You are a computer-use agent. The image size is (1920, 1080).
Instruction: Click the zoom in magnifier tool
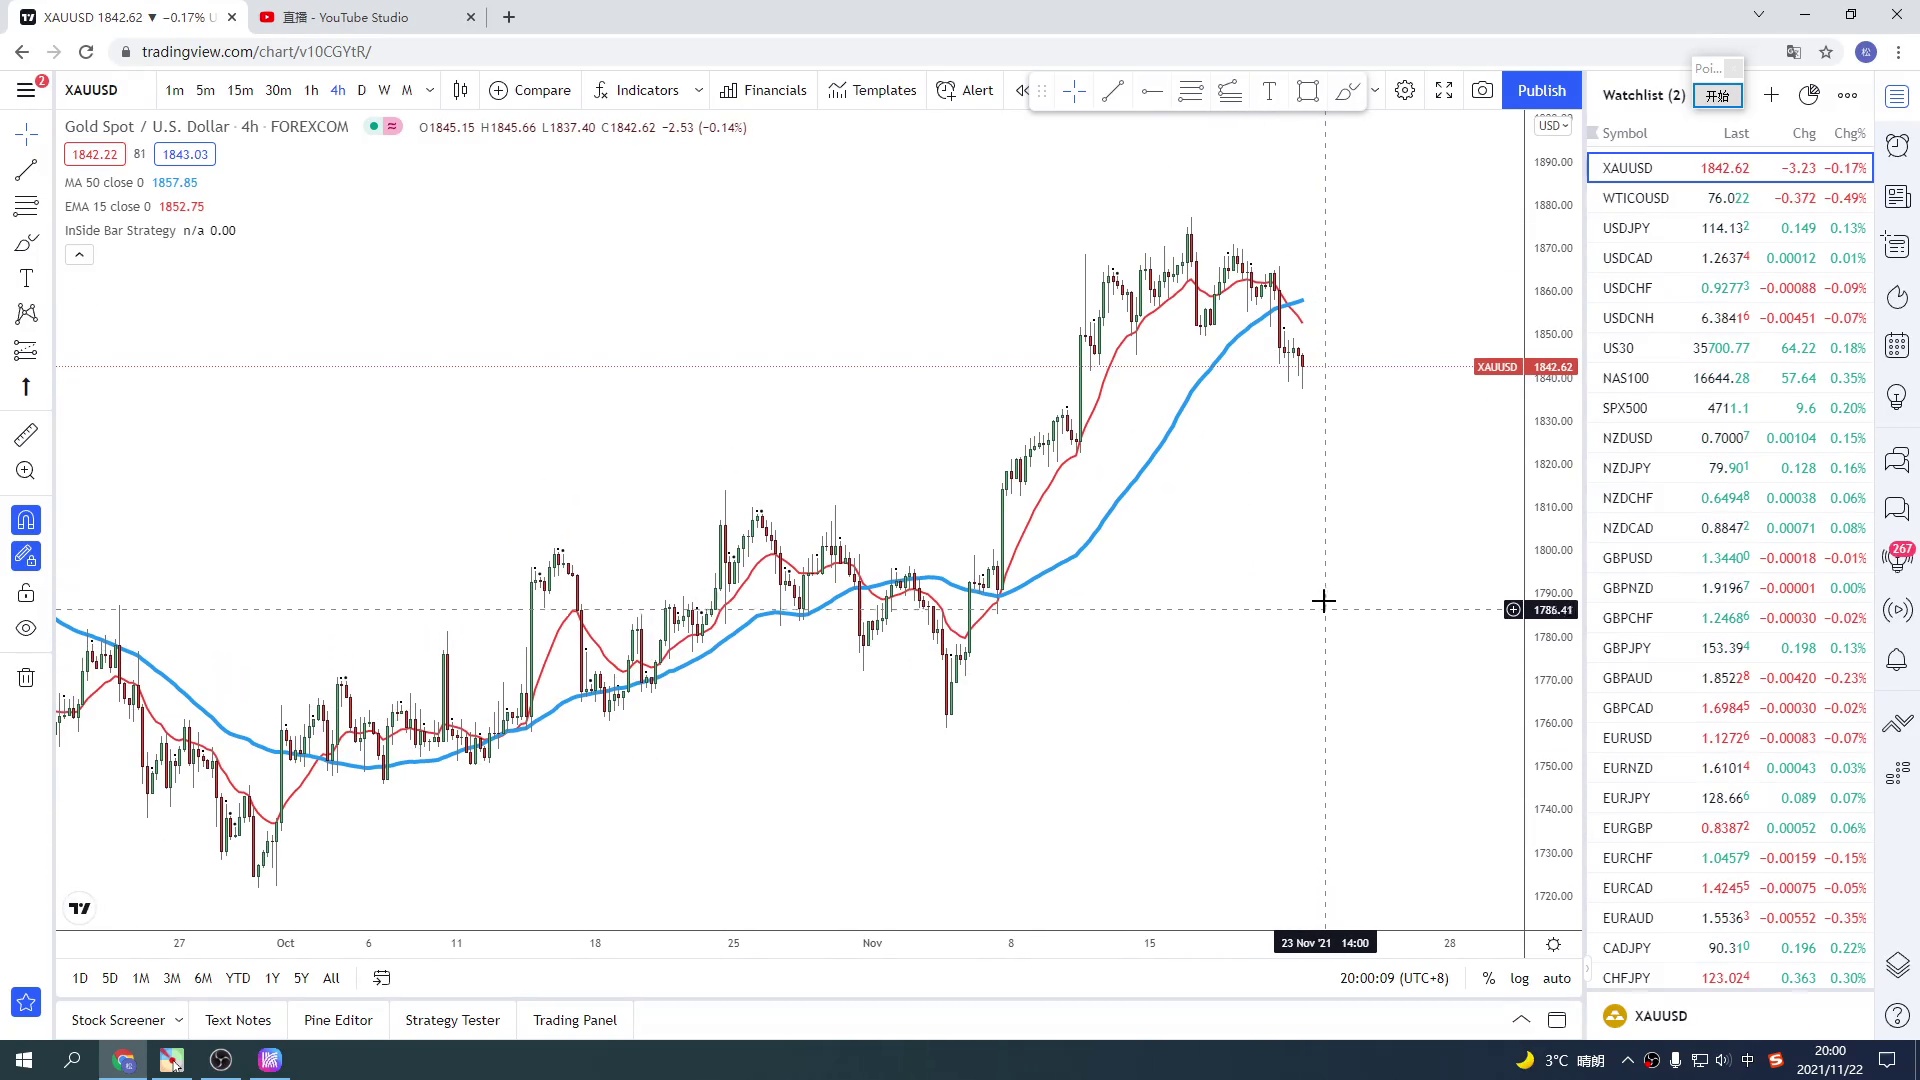26,471
